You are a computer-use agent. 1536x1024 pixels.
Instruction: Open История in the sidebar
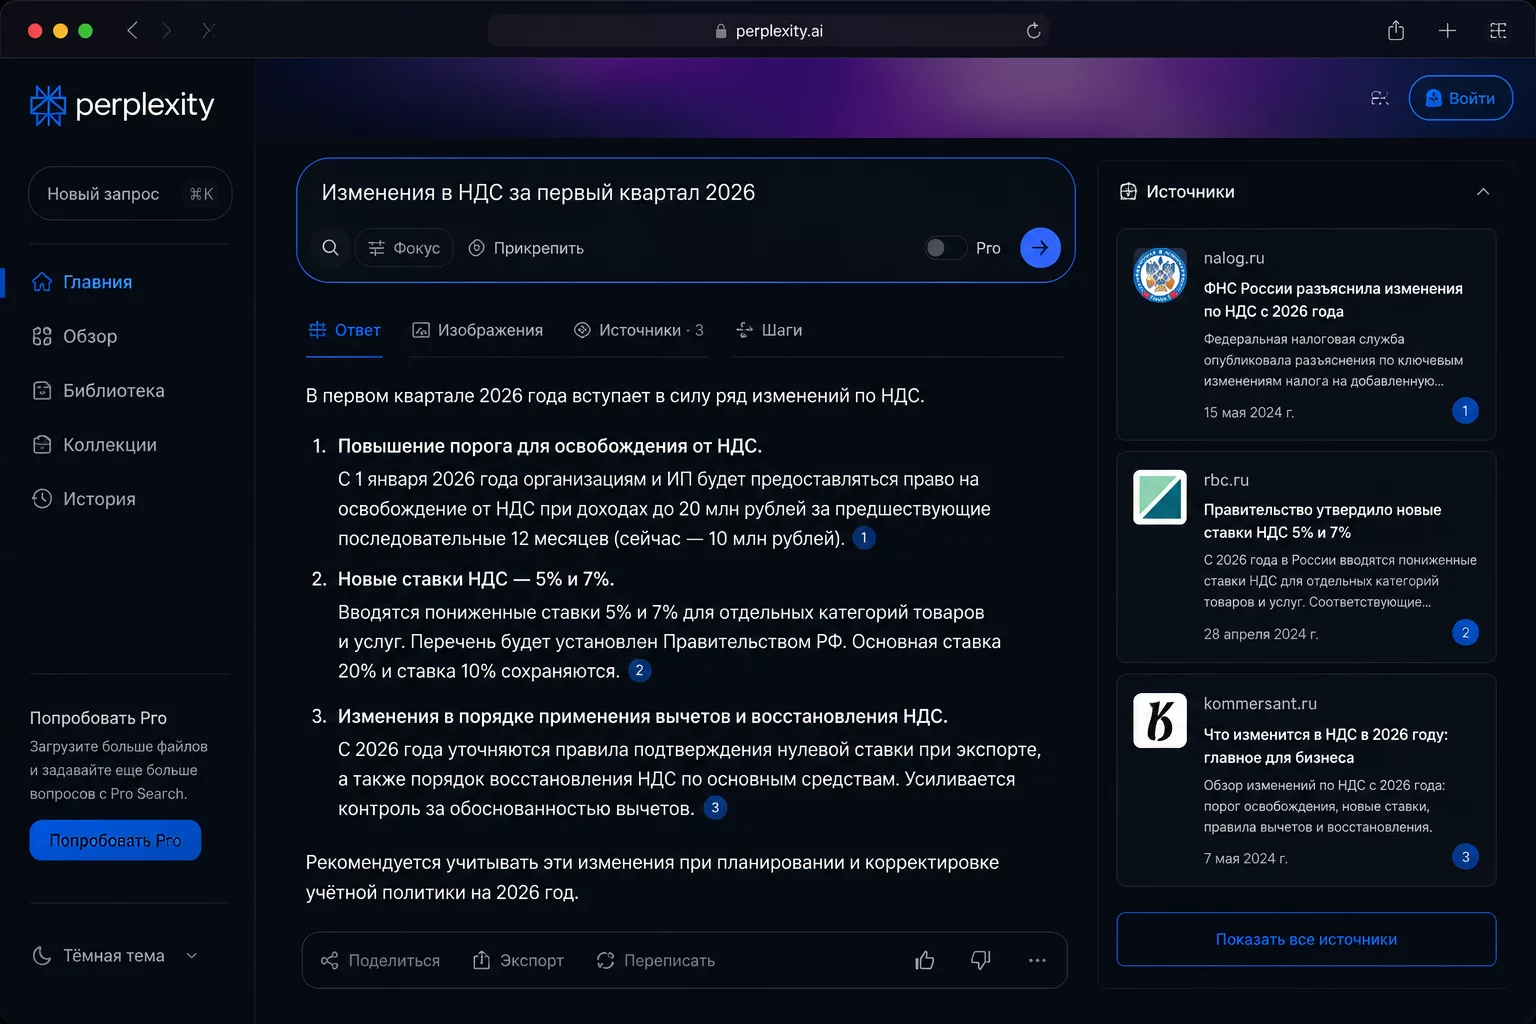(x=84, y=499)
